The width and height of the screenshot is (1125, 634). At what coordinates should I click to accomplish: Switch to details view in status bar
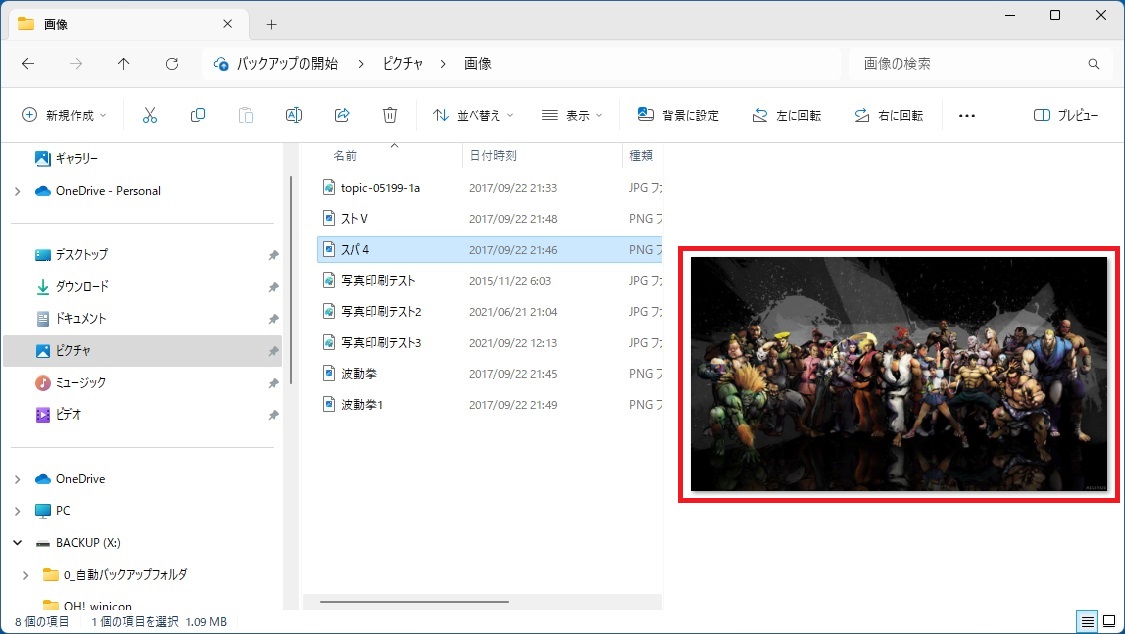(1087, 622)
